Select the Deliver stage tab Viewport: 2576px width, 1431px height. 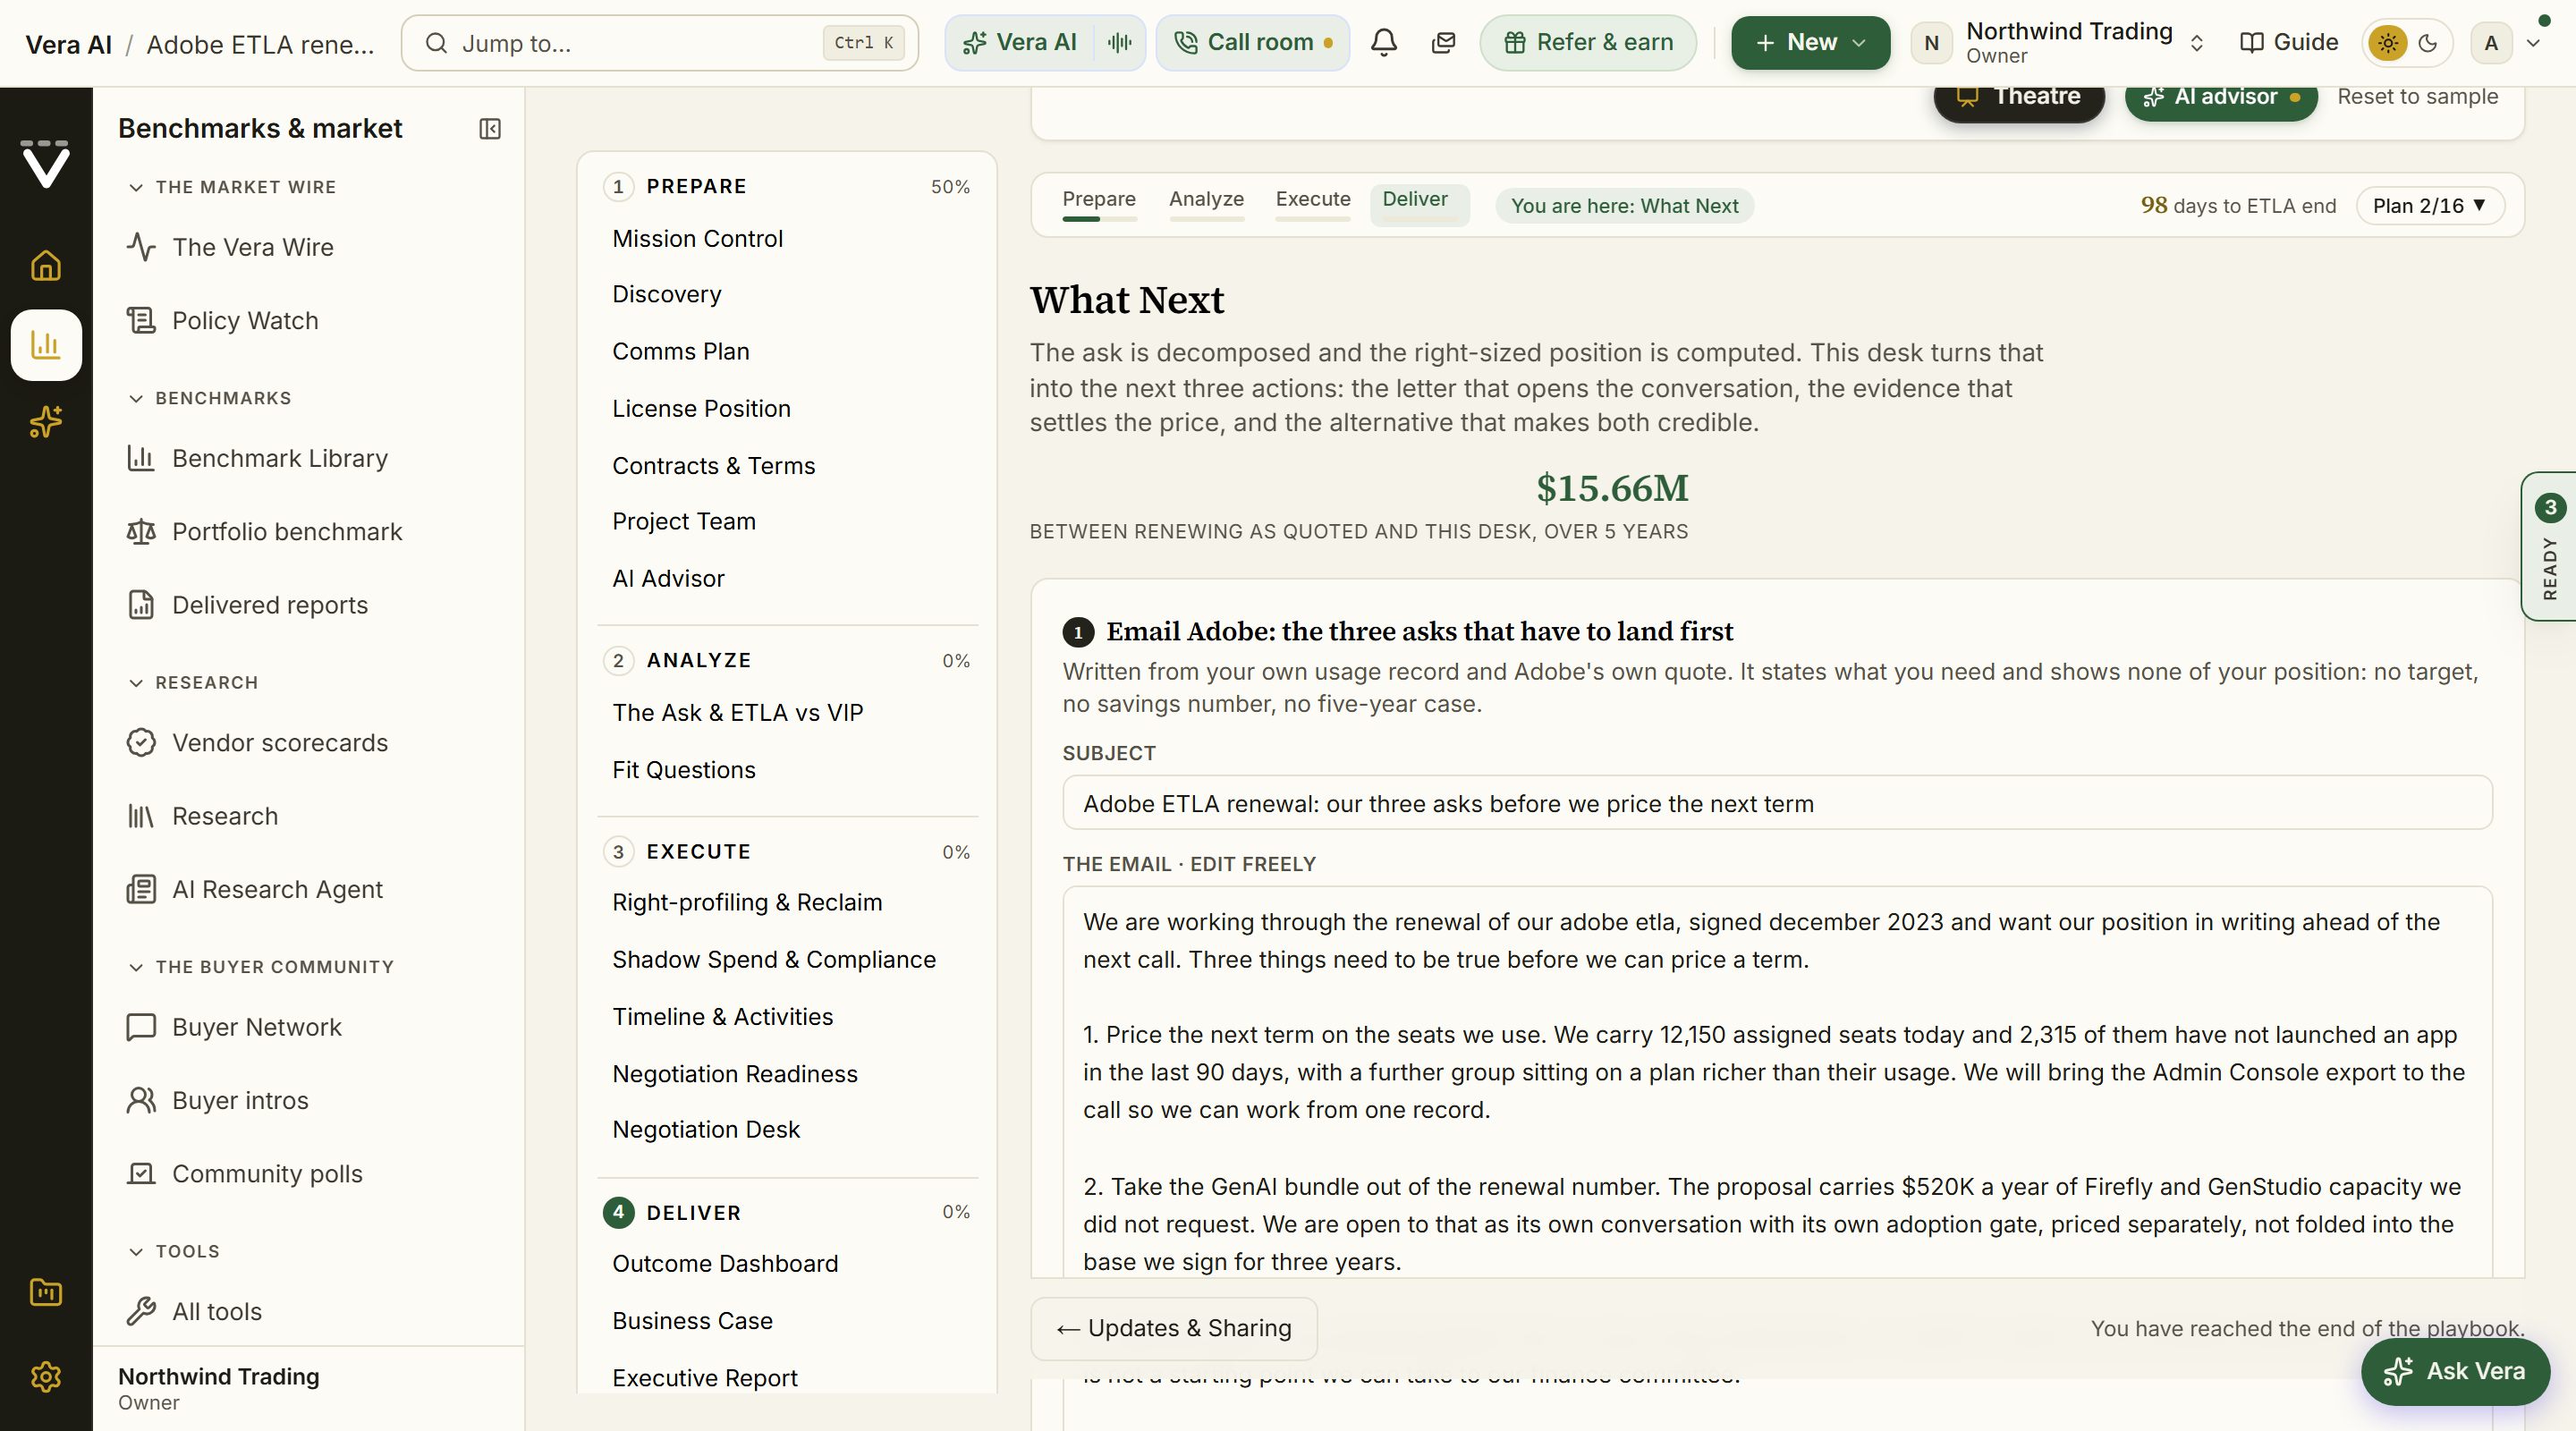[1419, 203]
